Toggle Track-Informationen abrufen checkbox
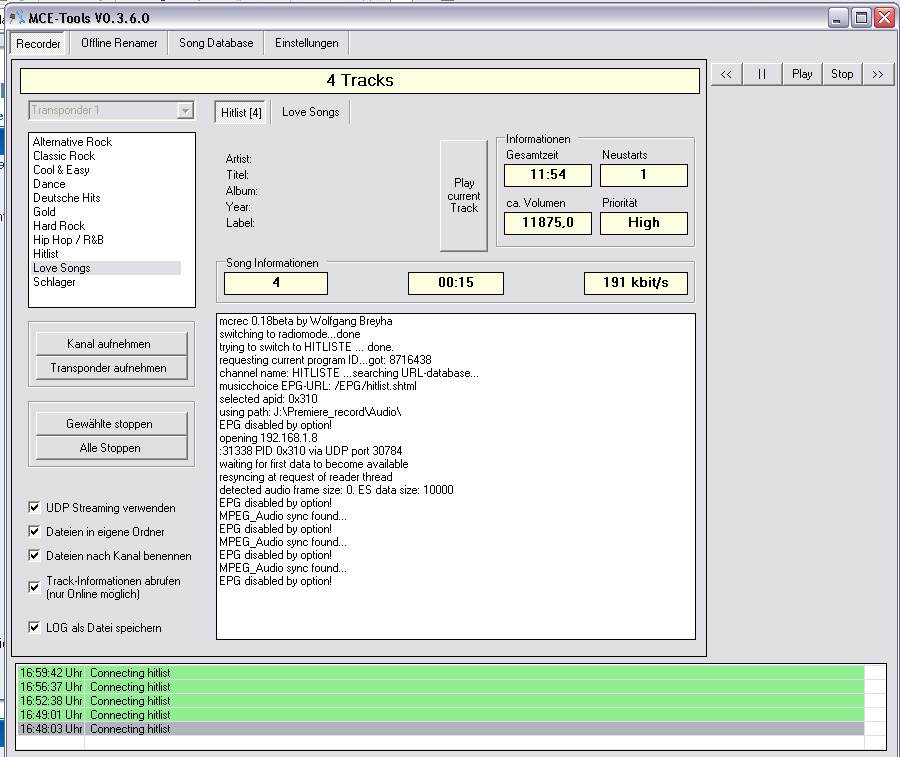 click(36, 587)
